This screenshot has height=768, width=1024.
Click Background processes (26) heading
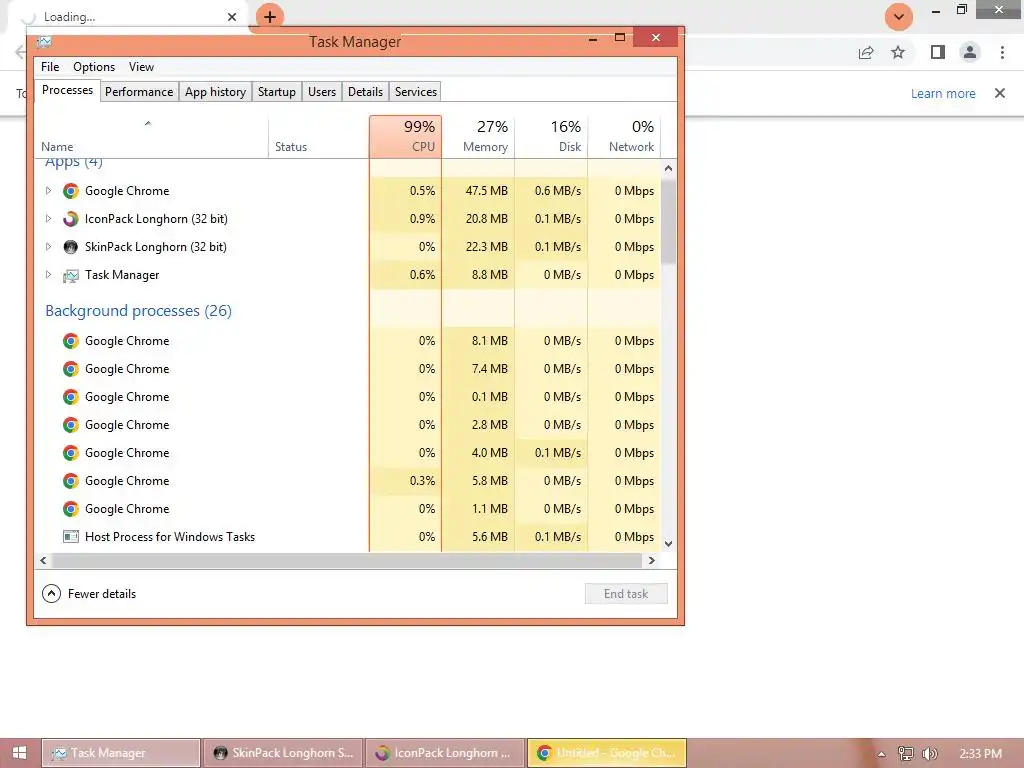click(x=138, y=311)
